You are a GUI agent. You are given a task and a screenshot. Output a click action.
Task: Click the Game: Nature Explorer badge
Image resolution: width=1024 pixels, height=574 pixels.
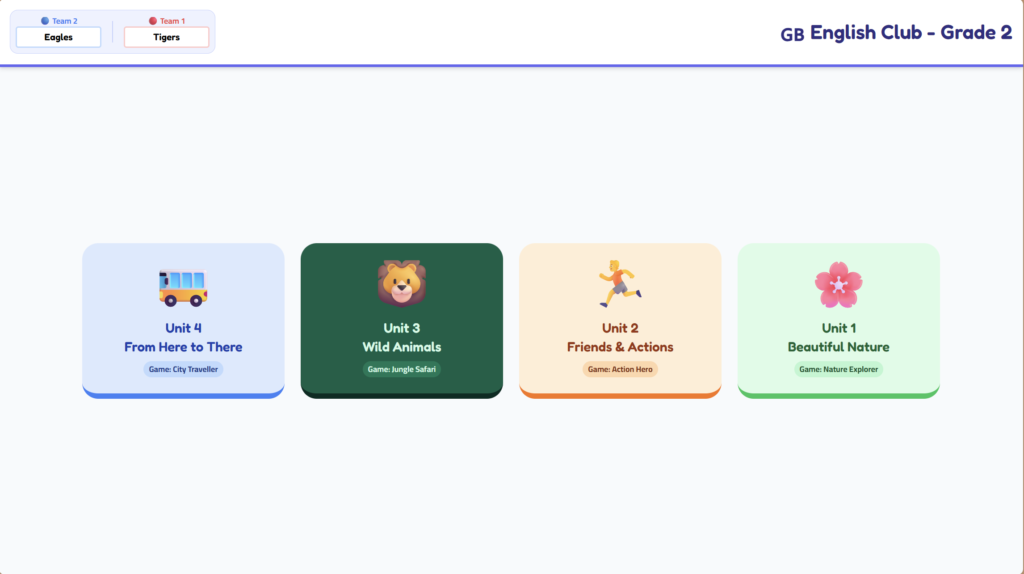[x=838, y=369]
